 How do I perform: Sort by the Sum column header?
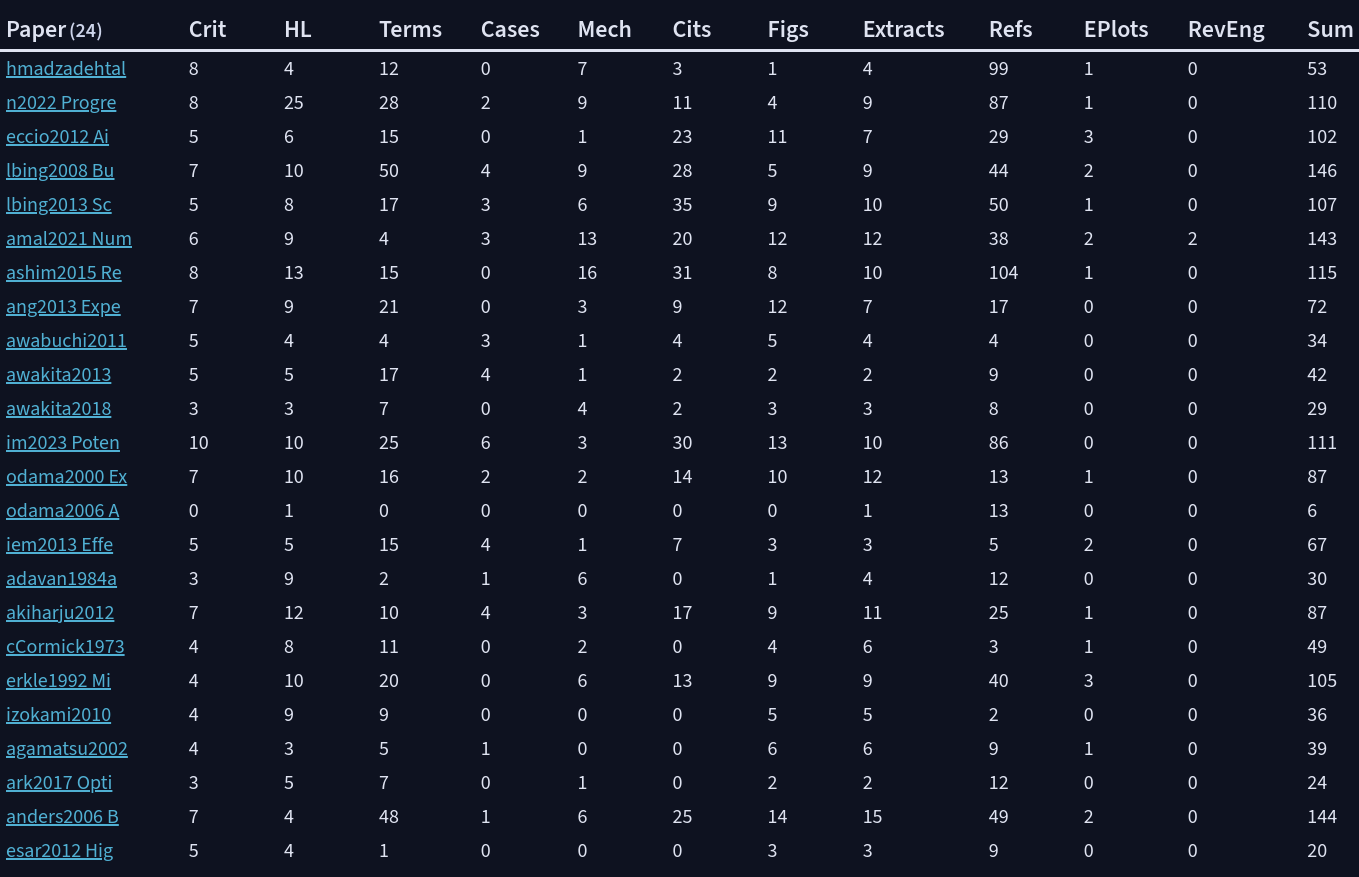(x=1330, y=29)
